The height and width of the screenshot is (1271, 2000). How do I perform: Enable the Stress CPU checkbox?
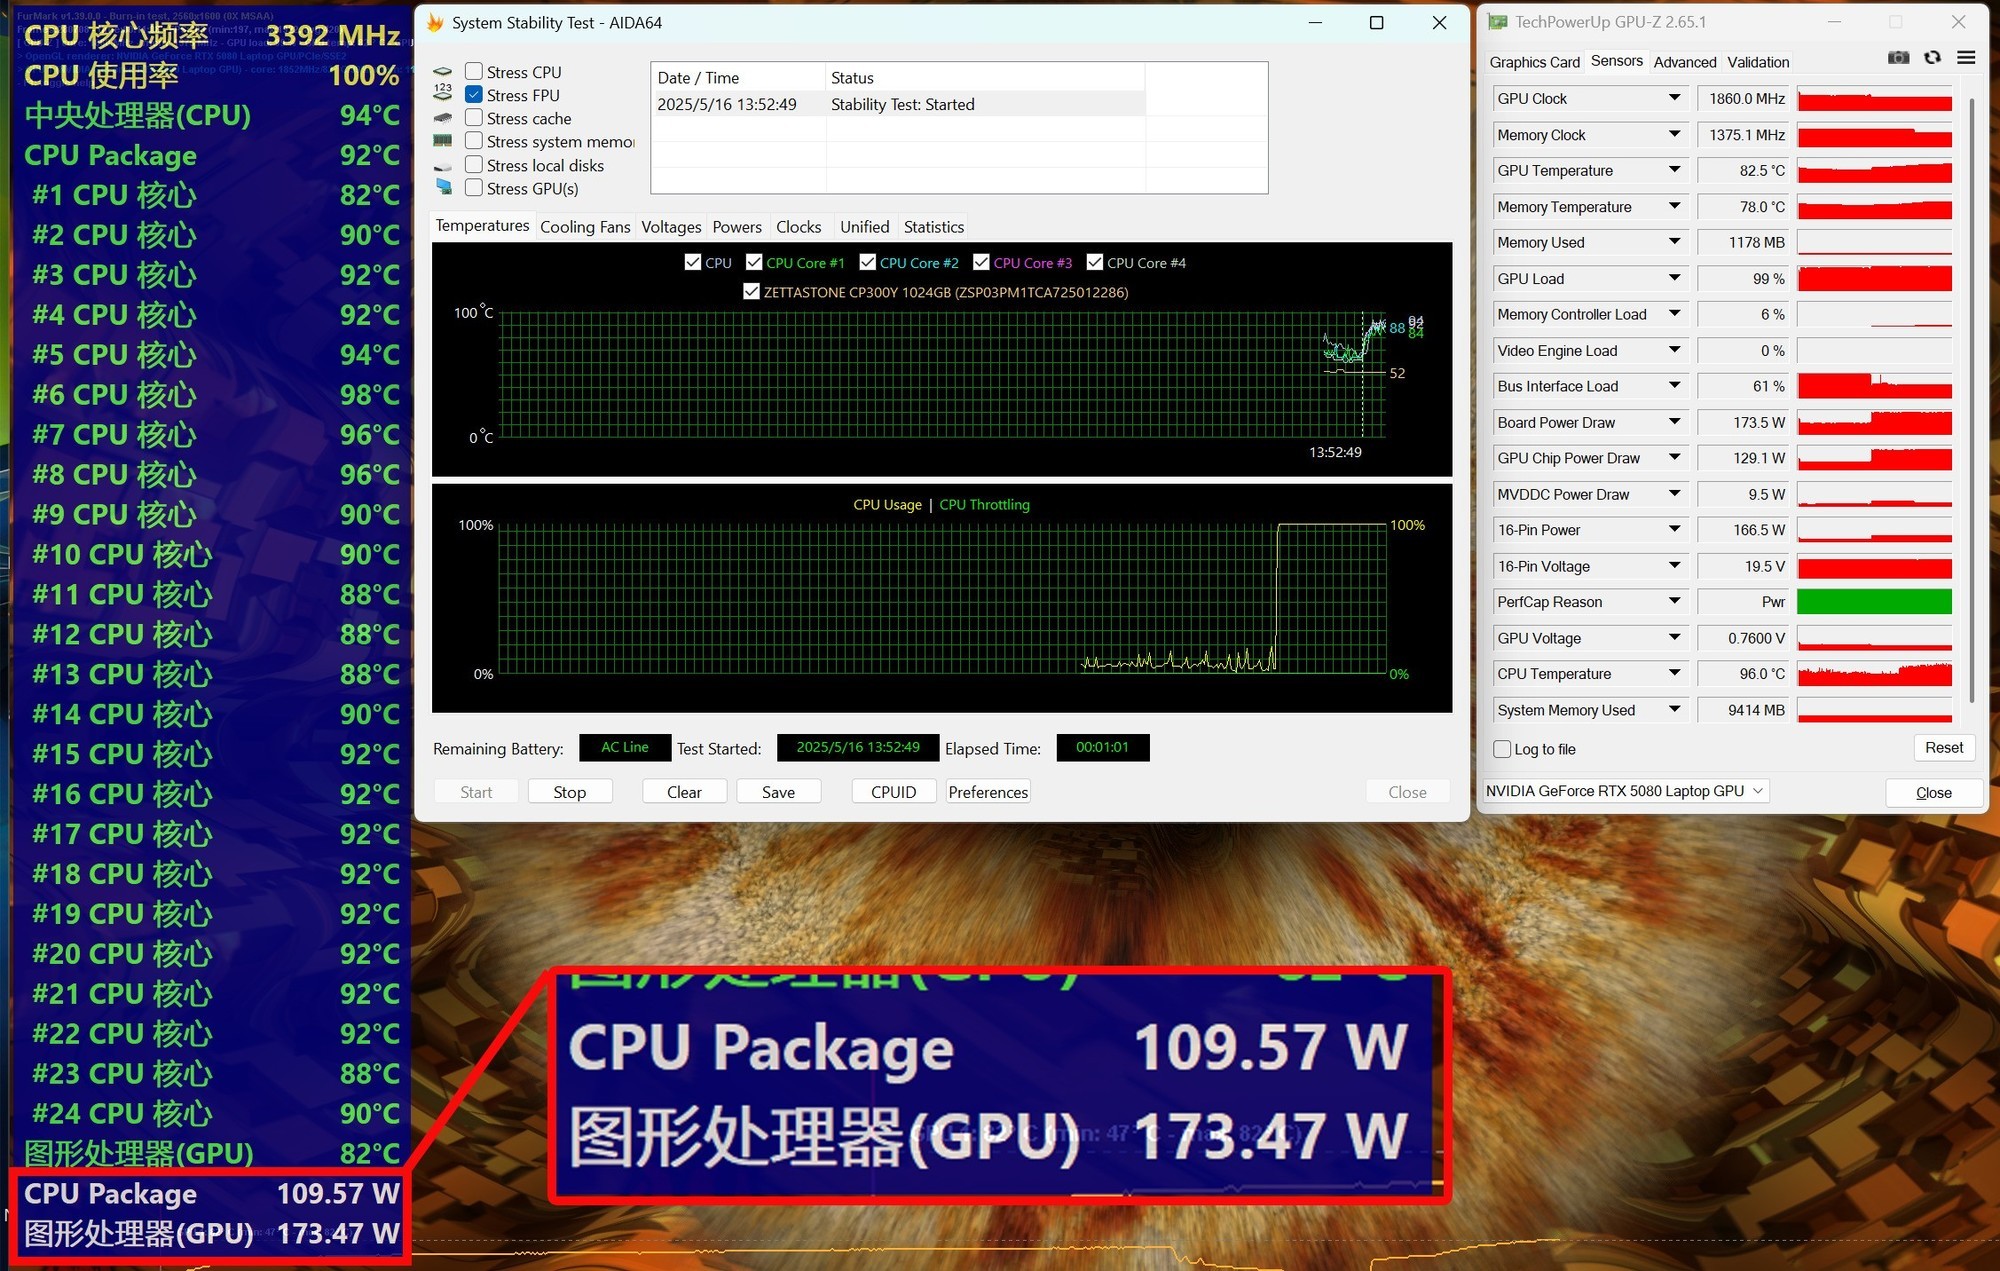[474, 72]
